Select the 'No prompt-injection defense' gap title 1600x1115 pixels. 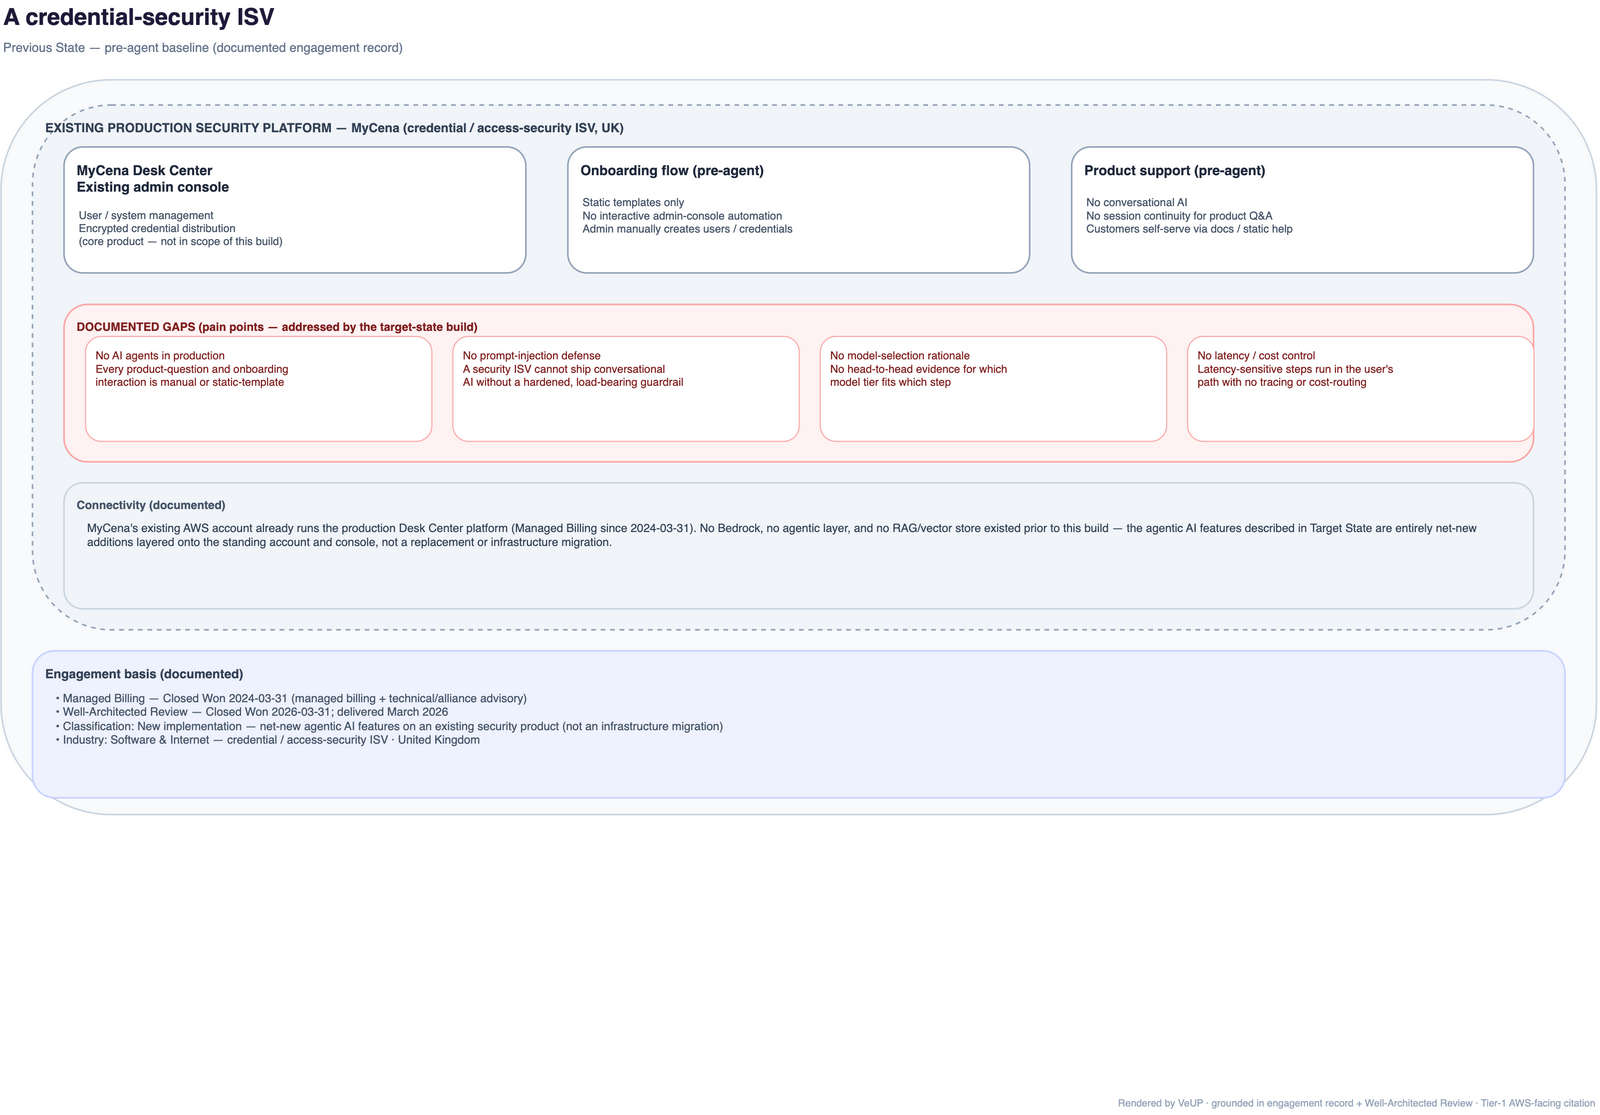(532, 356)
